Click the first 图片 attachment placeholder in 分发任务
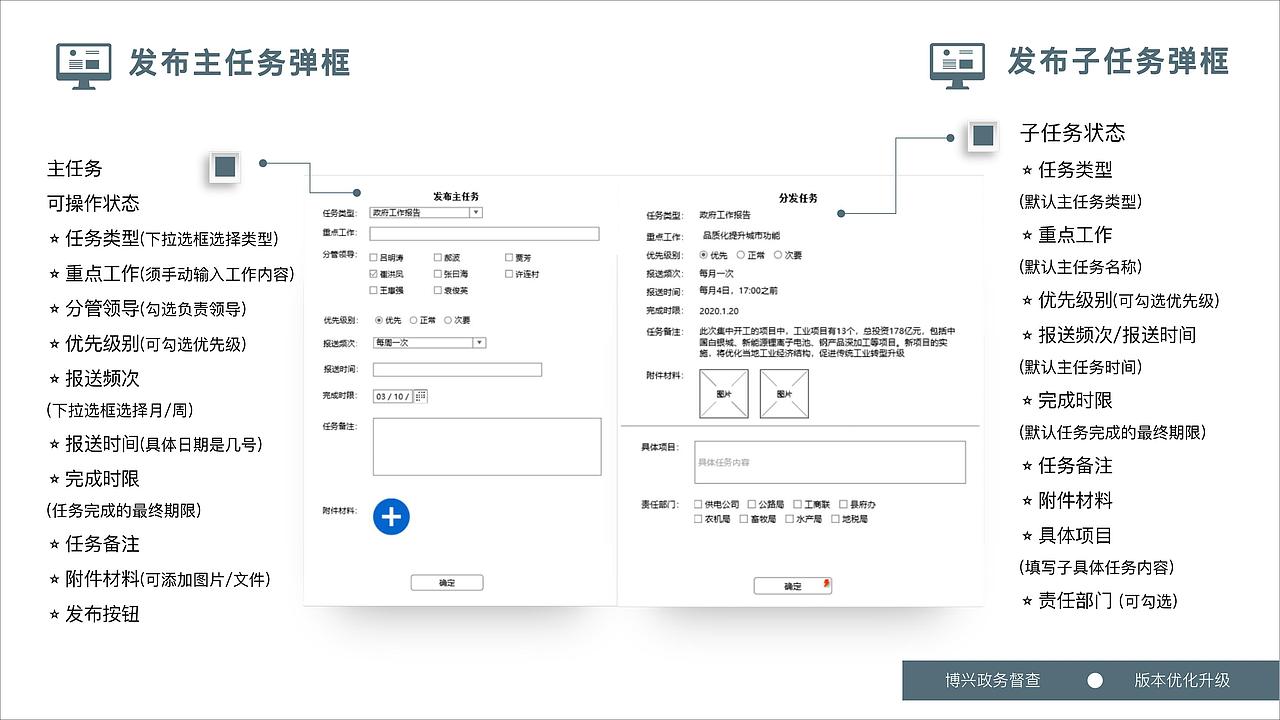1280x720 pixels. 724,394
